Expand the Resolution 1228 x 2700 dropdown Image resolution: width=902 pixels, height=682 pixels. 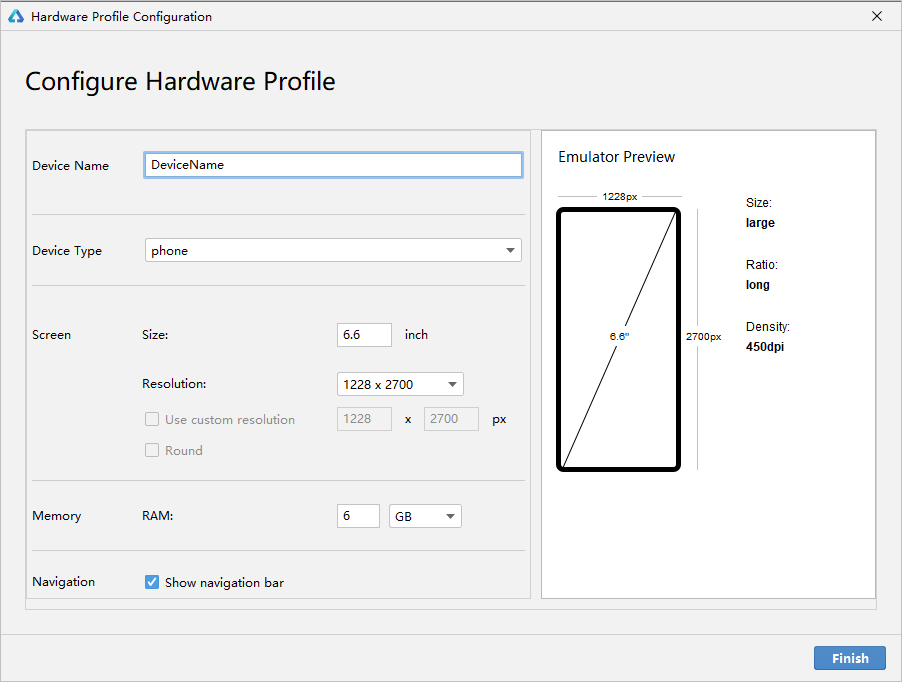[400, 384]
